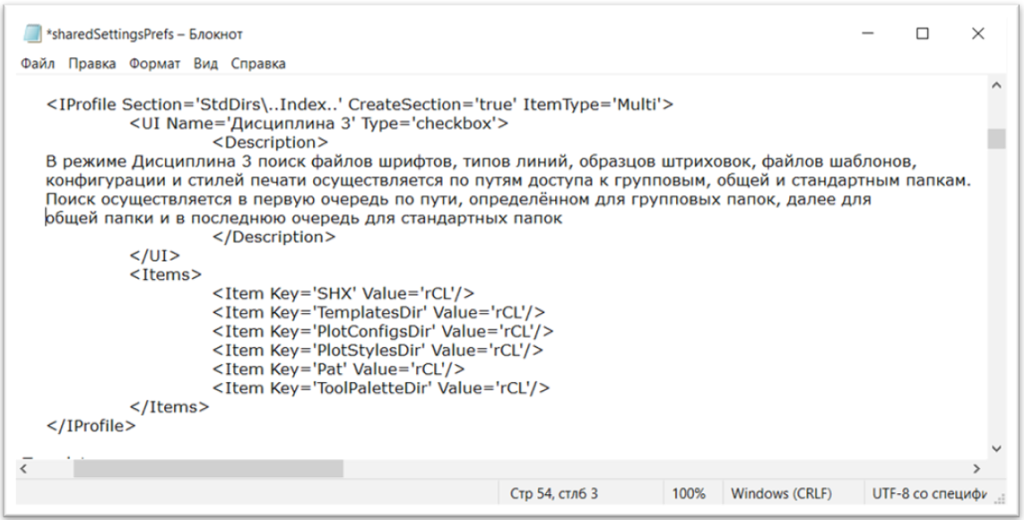Click the vertical scrollbar thumb
1024x520 pixels.
tap(997, 139)
